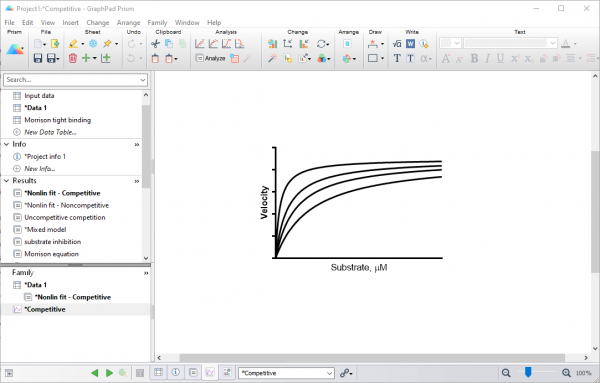Click the Save file icon
600x383 pixels.
pyautogui.click(x=38, y=58)
